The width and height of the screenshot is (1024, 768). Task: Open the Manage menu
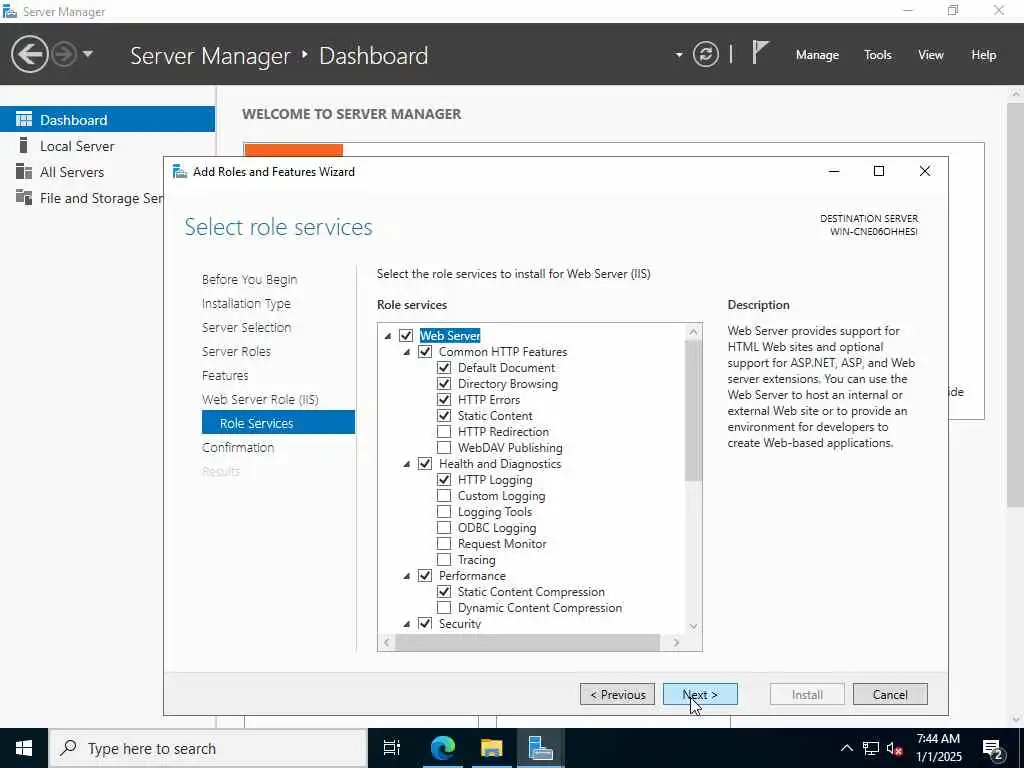[x=817, y=55]
